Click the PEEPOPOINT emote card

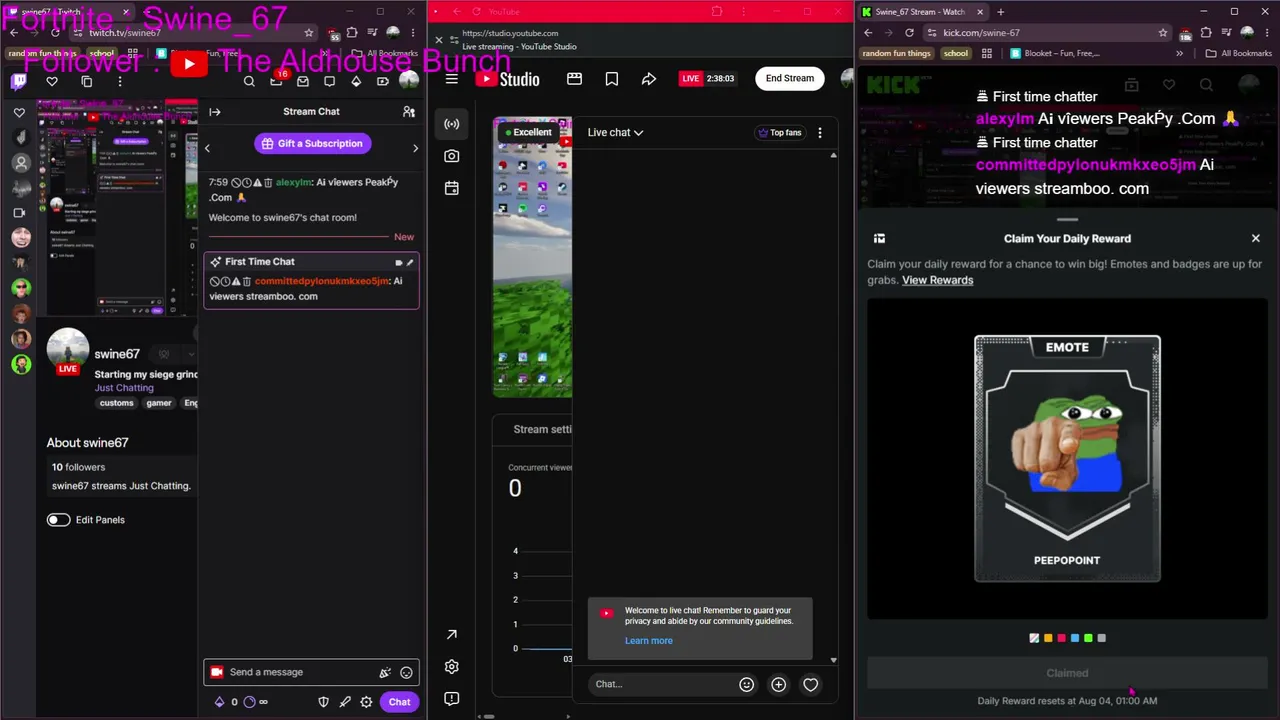1067,458
